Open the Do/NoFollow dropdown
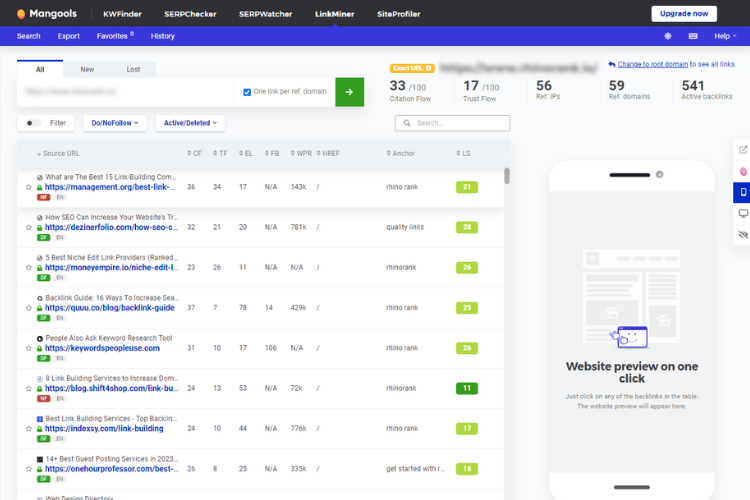This screenshot has height=500, width=750. pos(115,123)
